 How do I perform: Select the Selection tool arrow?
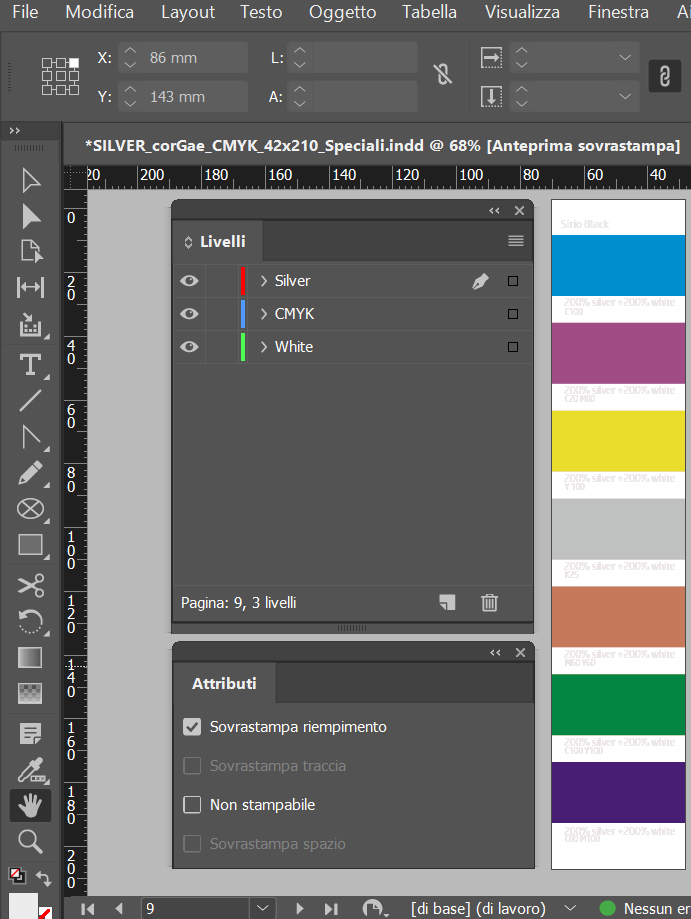click(x=30, y=181)
